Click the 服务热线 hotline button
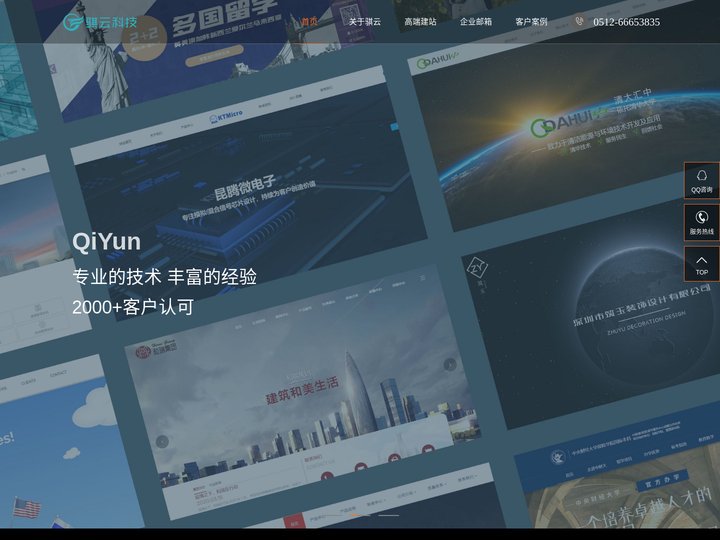 point(702,222)
